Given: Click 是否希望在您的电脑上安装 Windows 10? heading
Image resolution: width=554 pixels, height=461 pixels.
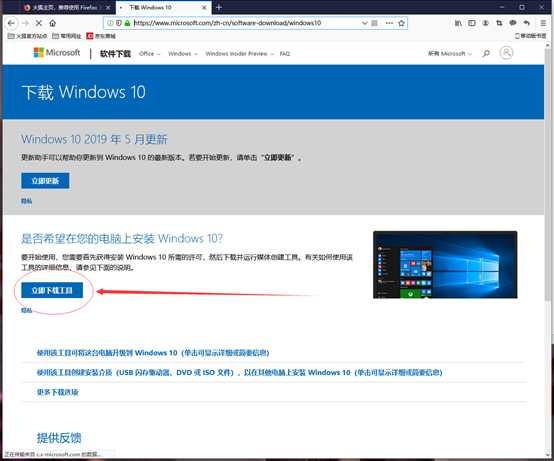Looking at the screenshot, I should (x=122, y=238).
